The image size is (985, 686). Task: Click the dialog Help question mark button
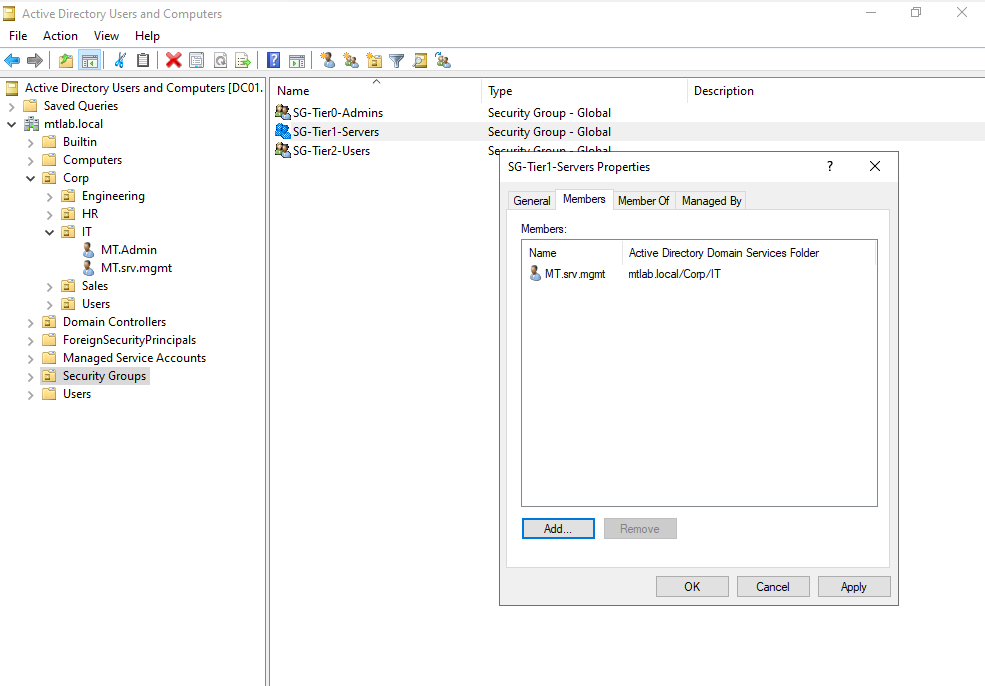tap(830, 166)
